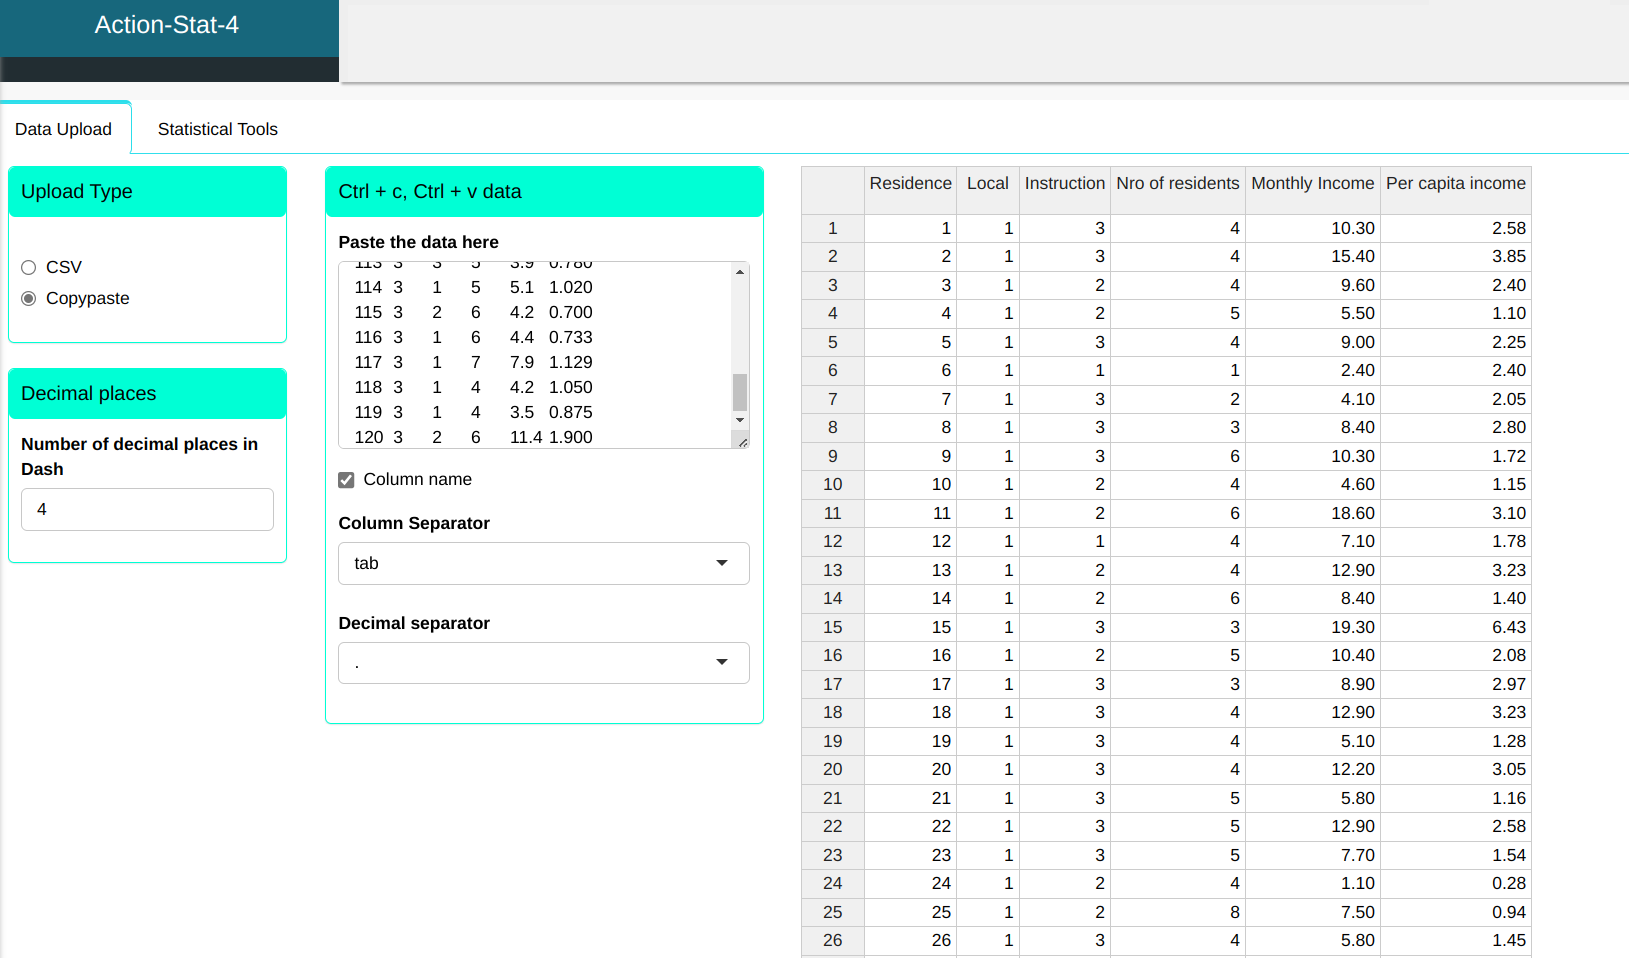Viewport: 1629px width, 958px height.
Task: Click the Nro of residents column header
Action: coord(1177,183)
